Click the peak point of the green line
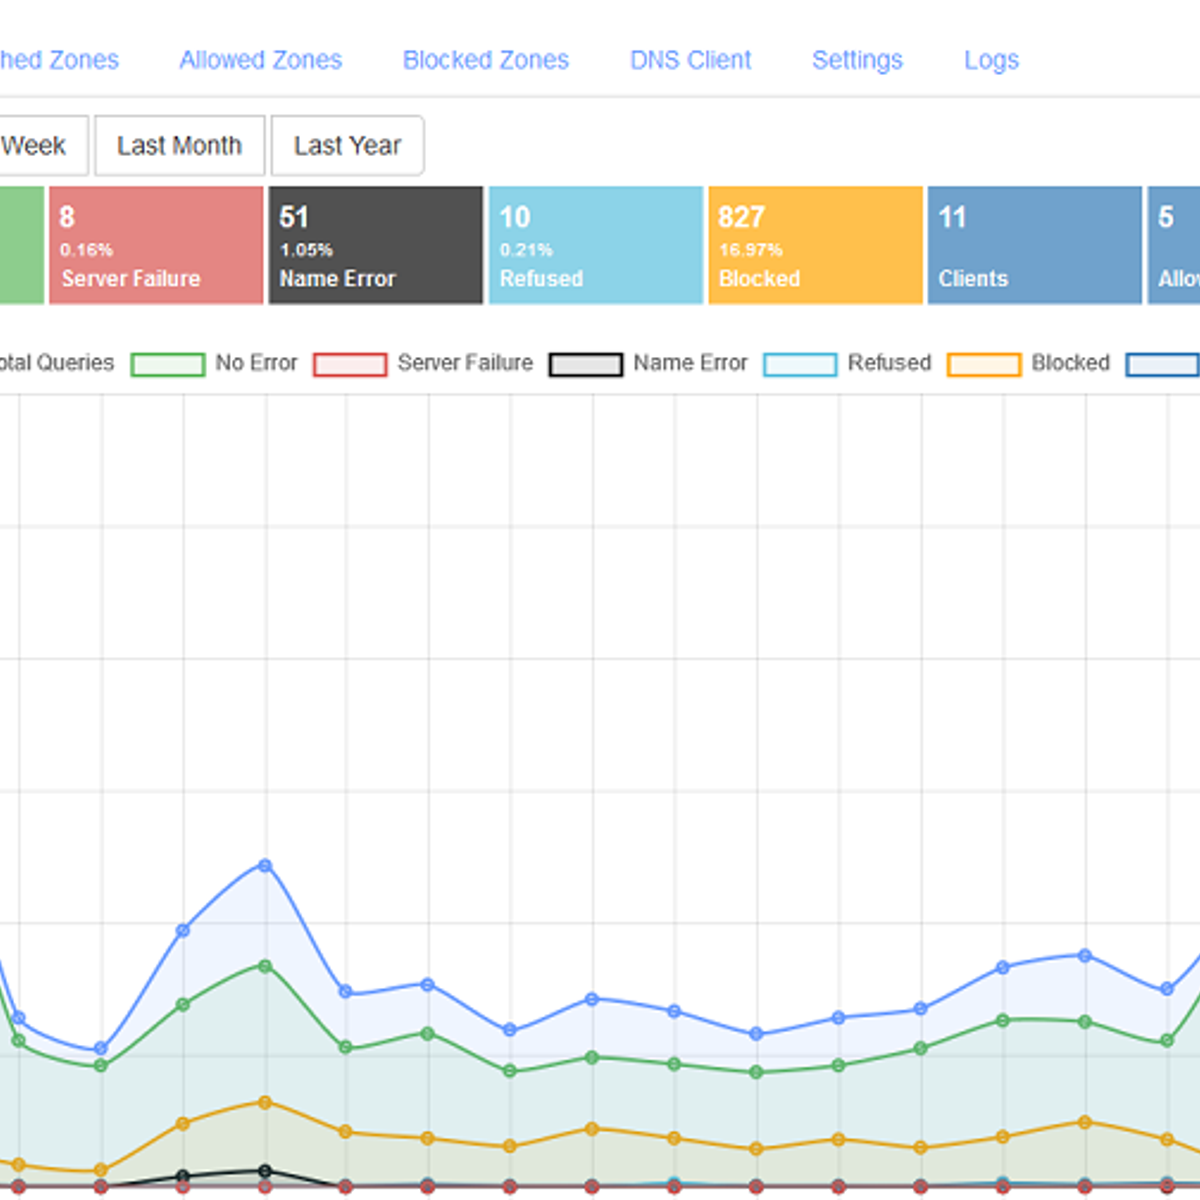 coord(265,966)
